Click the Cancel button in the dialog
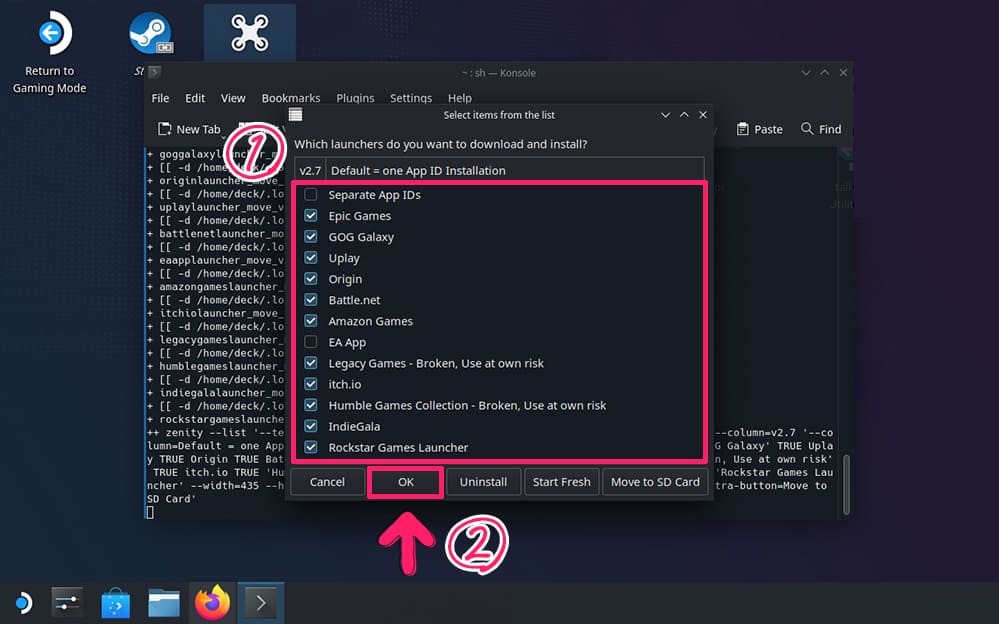 (x=327, y=482)
